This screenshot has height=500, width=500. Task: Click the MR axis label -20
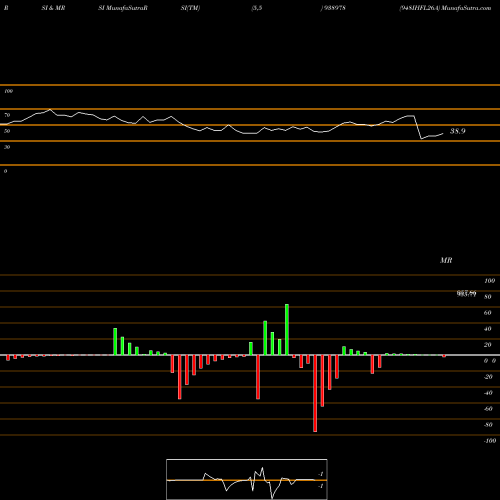coord(488,377)
